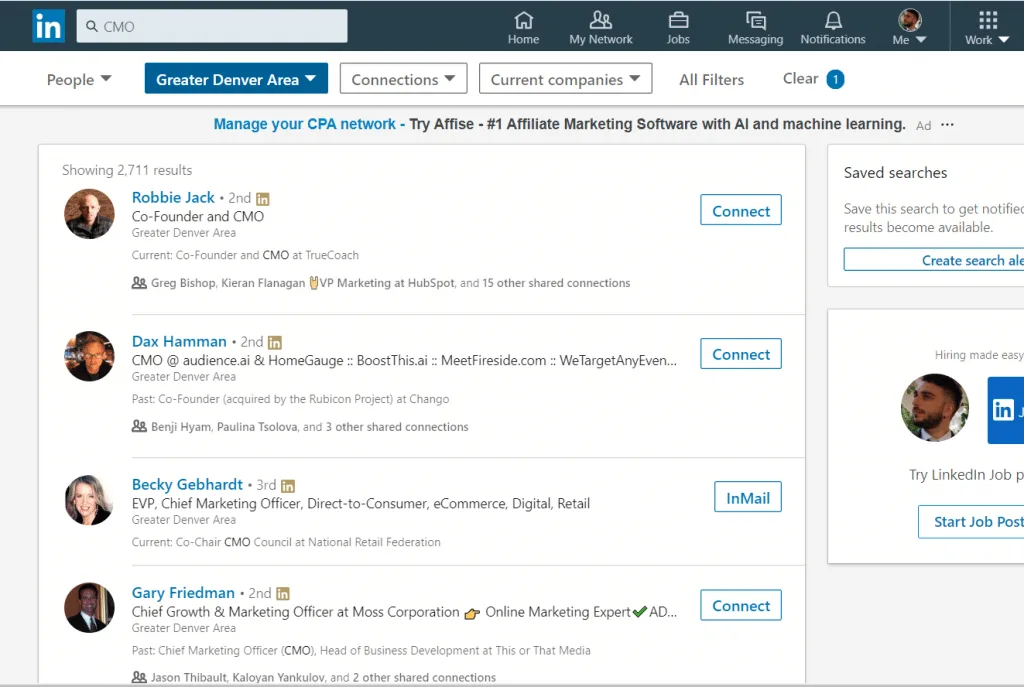Open Robbie Jack's profile name link
This screenshot has height=687, width=1024.
pyautogui.click(x=173, y=197)
